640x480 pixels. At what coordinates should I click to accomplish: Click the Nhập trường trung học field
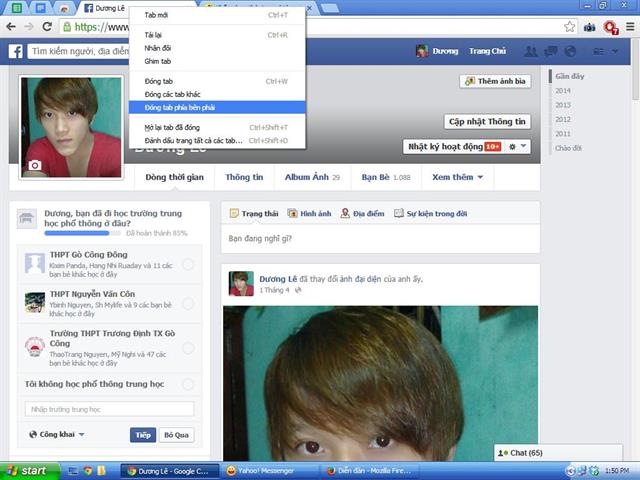(109, 409)
